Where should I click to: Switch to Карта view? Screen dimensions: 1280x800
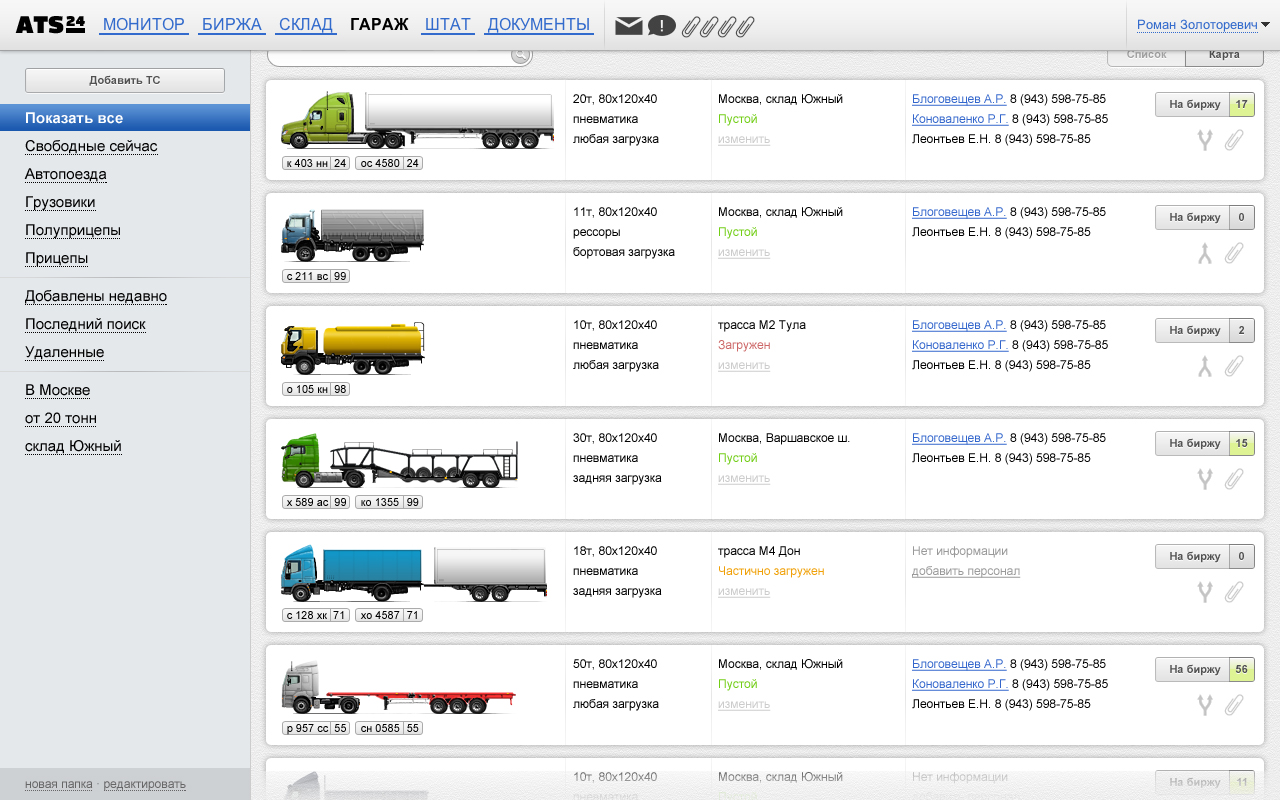point(1224,55)
